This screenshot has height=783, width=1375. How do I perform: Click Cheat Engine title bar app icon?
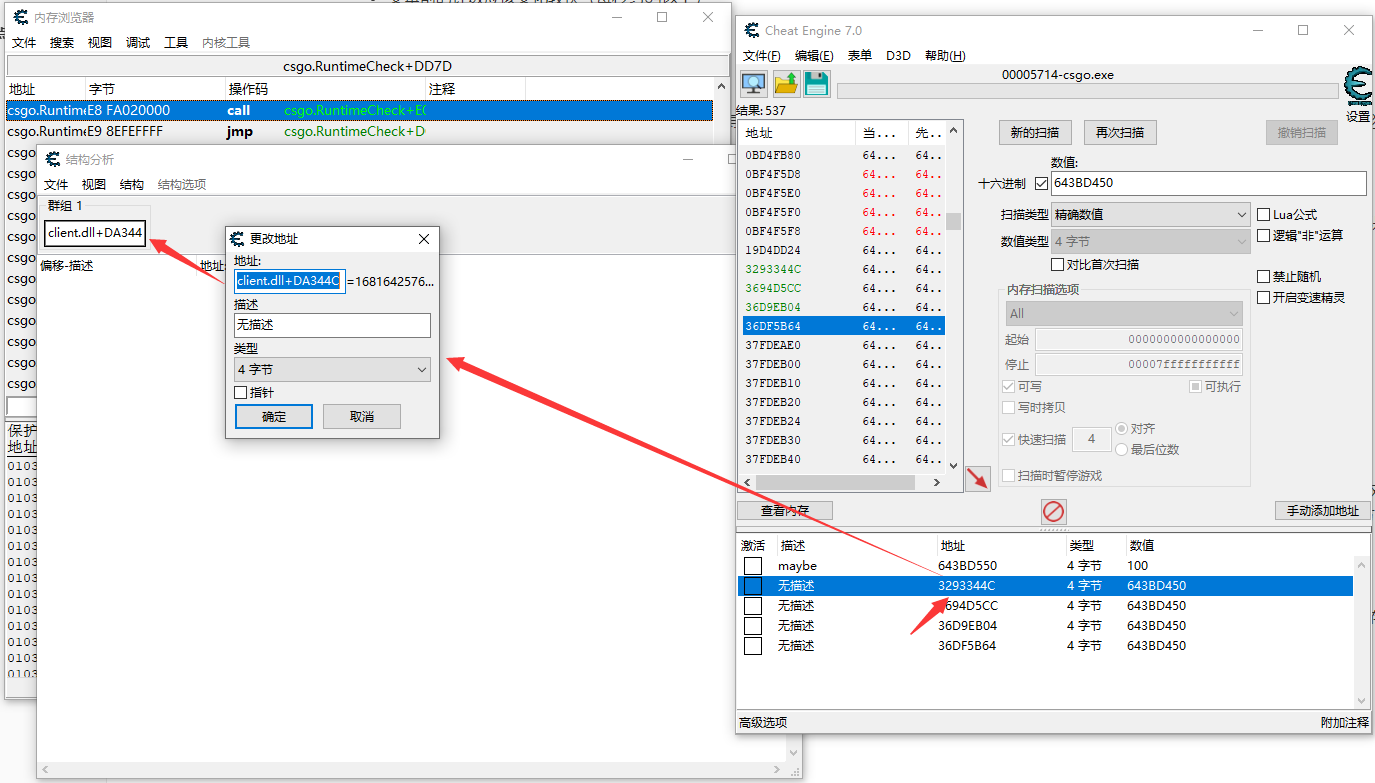tap(752, 31)
